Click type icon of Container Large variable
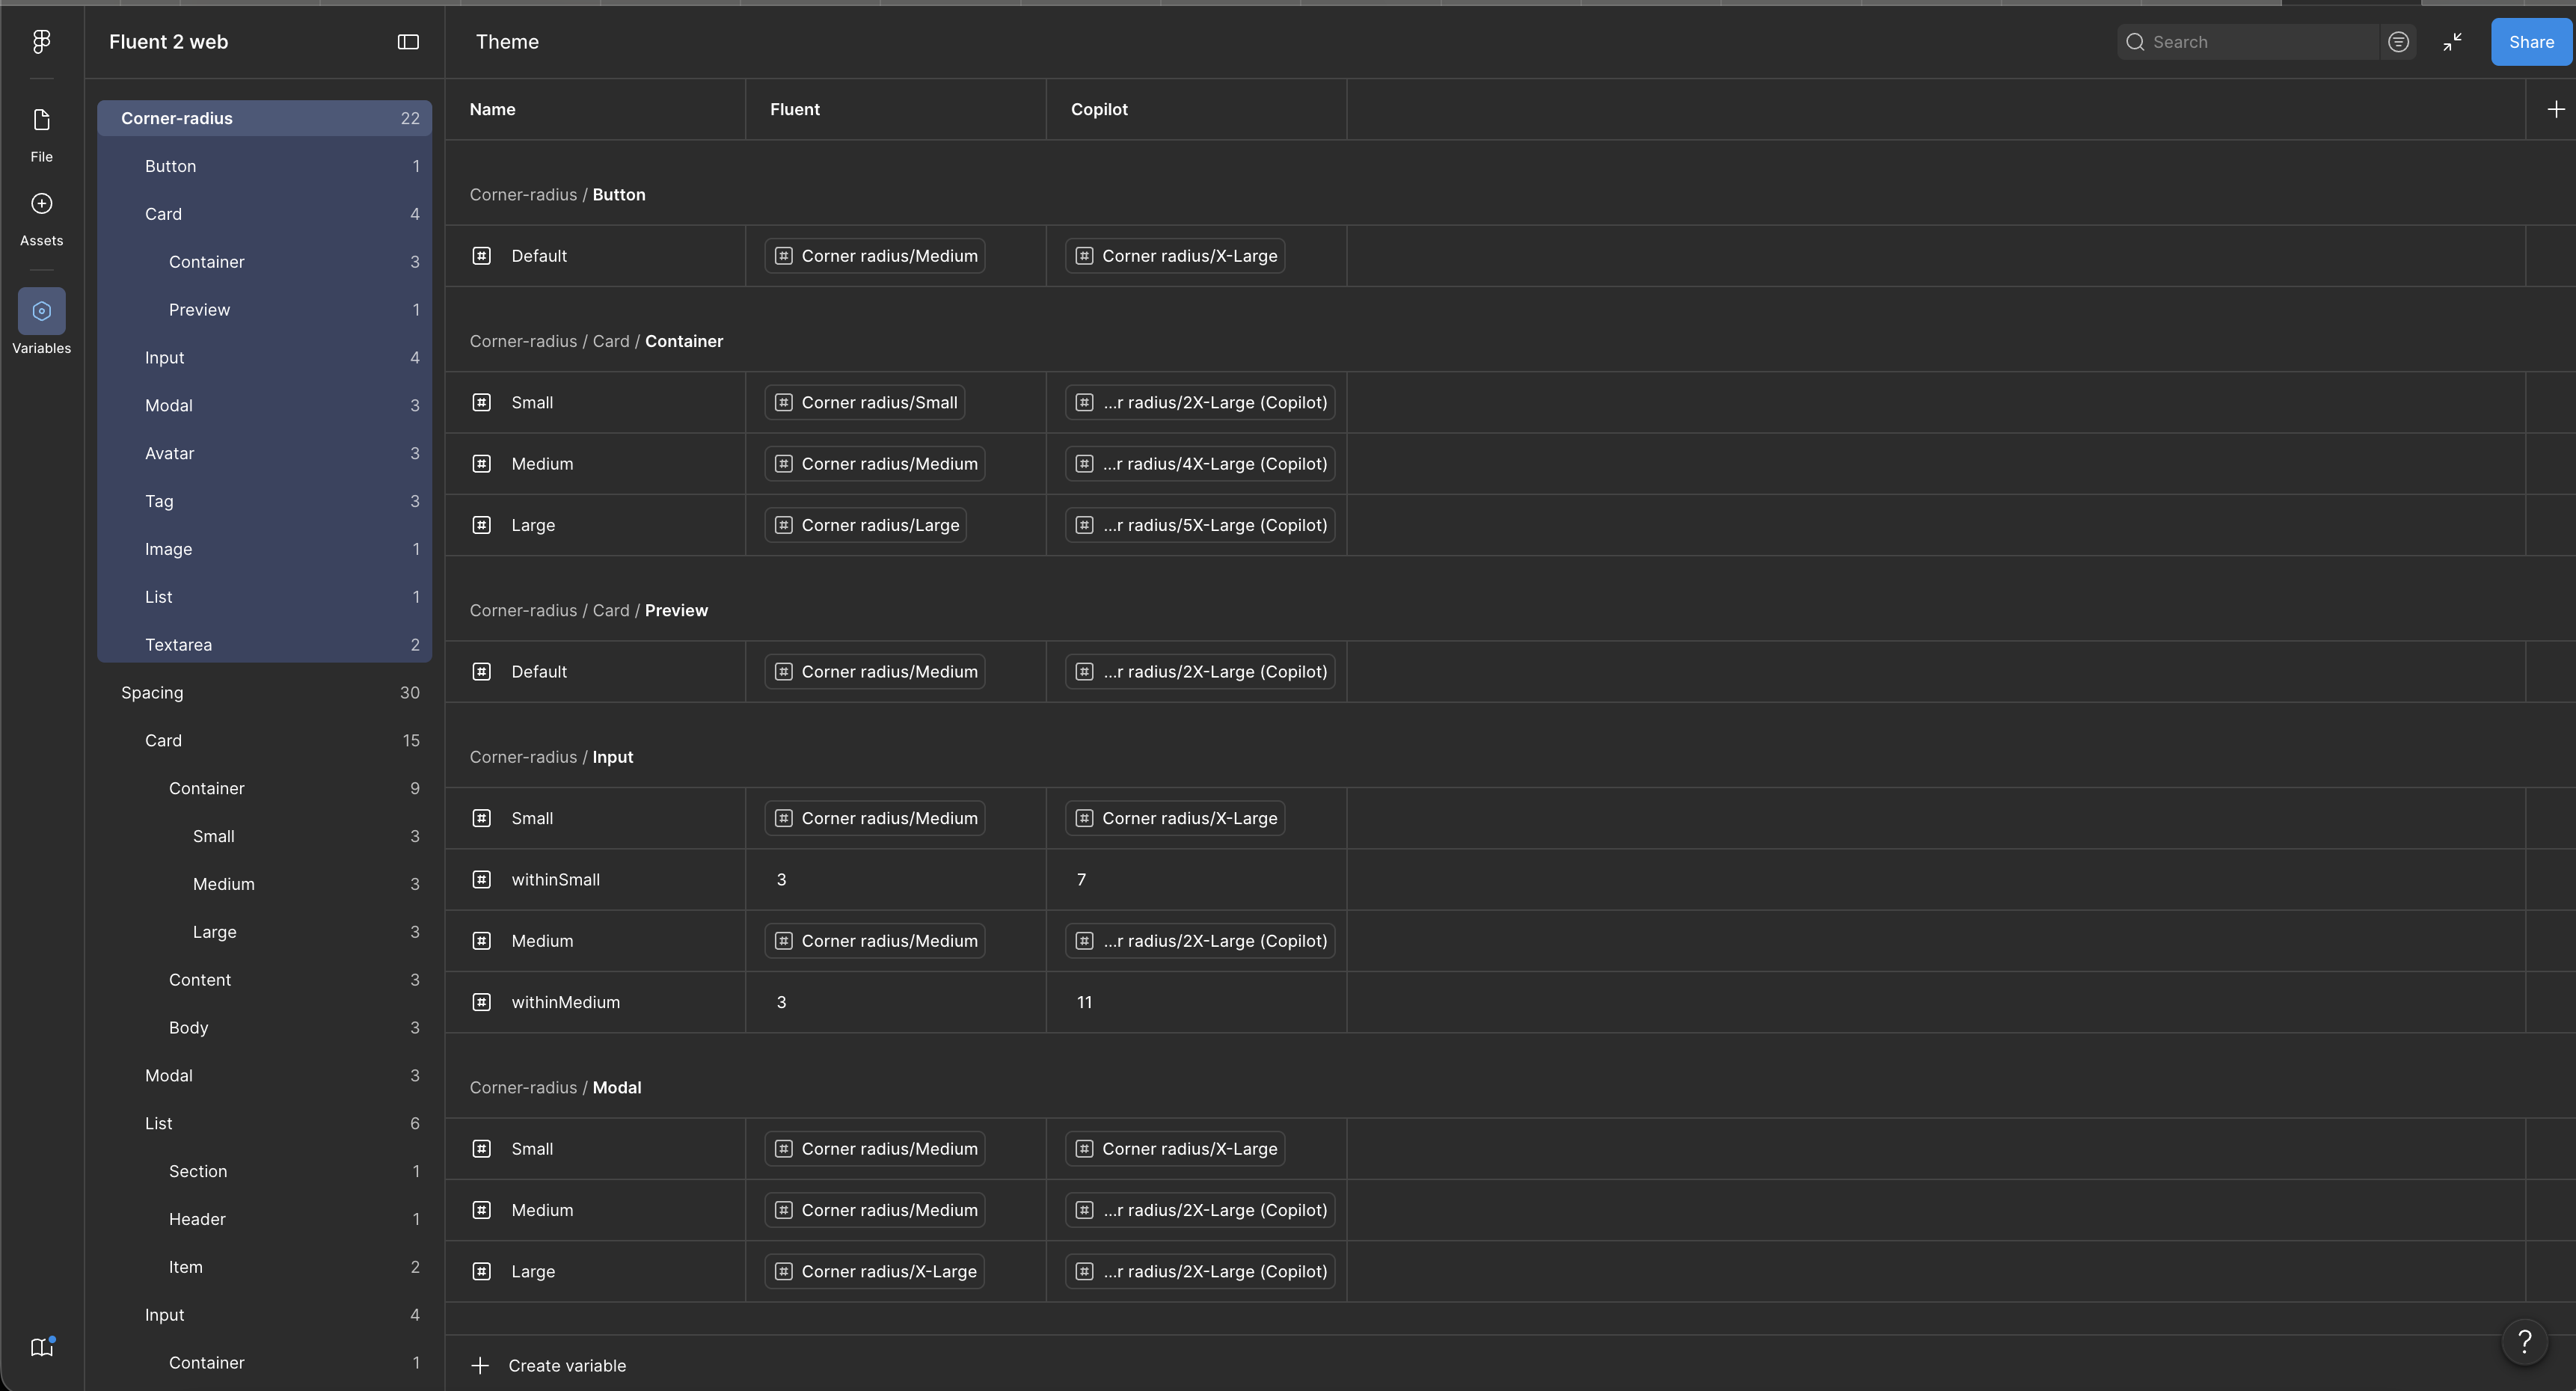Image resolution: width=2576 pixels, height=1391 pixels. pos(481,525)
